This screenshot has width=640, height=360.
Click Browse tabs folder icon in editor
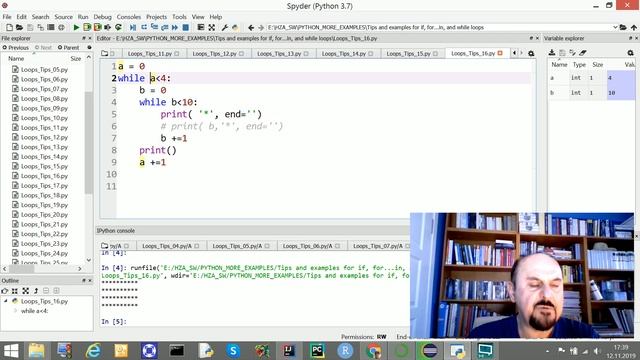point(104,53)
